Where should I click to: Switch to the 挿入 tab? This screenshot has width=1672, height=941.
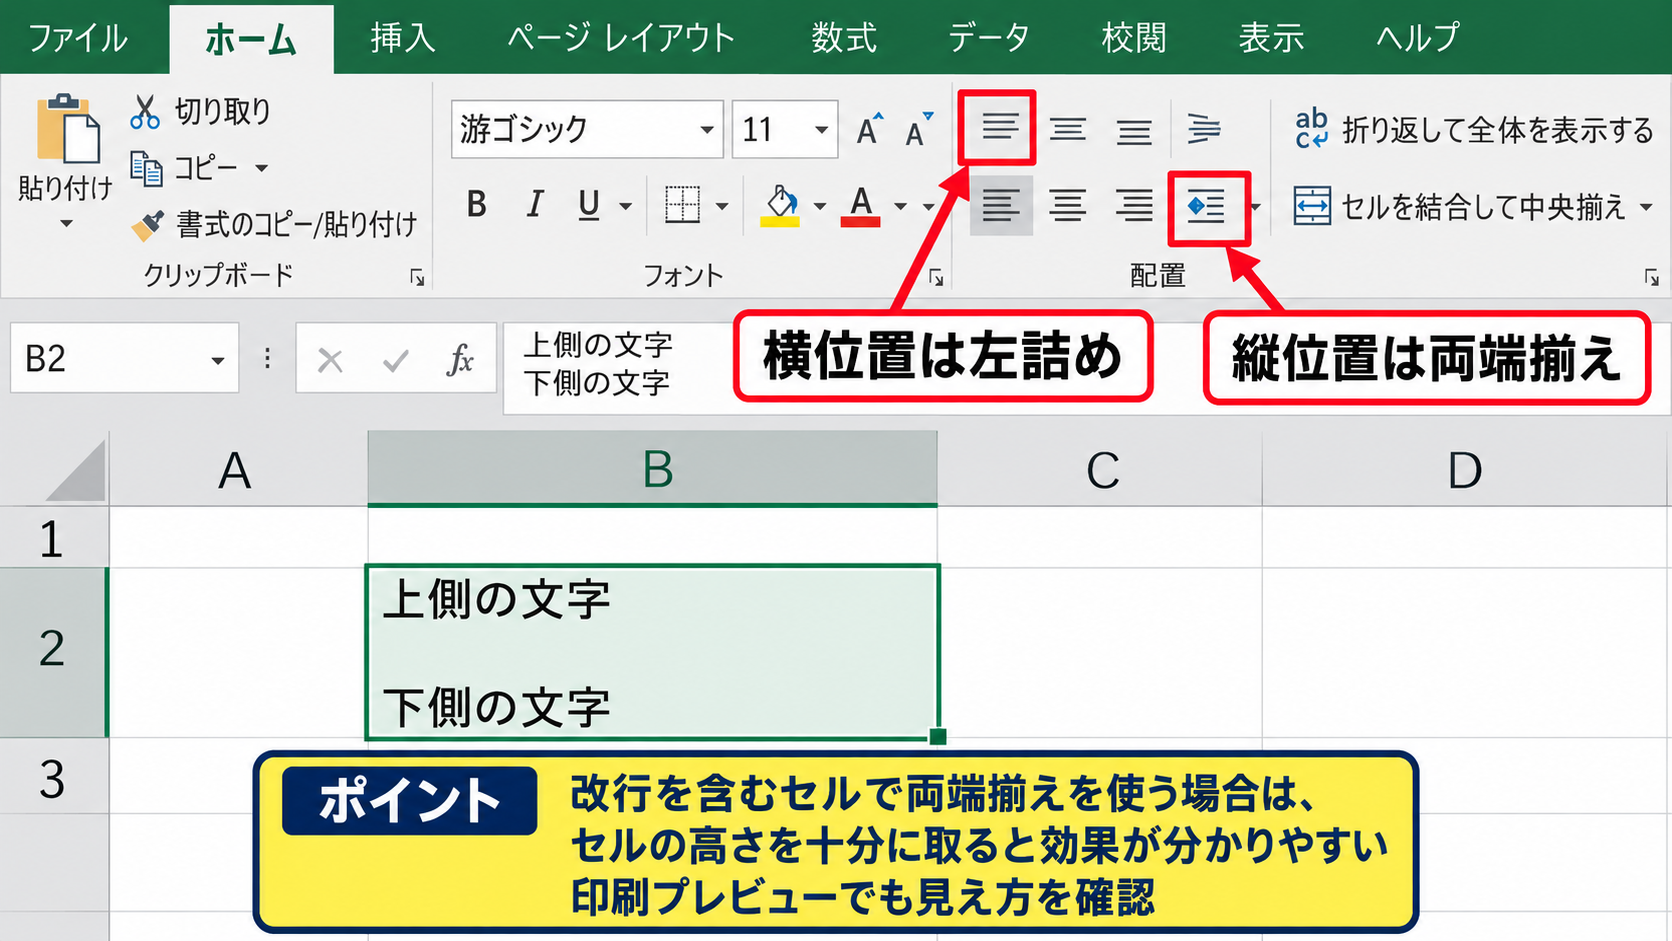pos(402,38)
